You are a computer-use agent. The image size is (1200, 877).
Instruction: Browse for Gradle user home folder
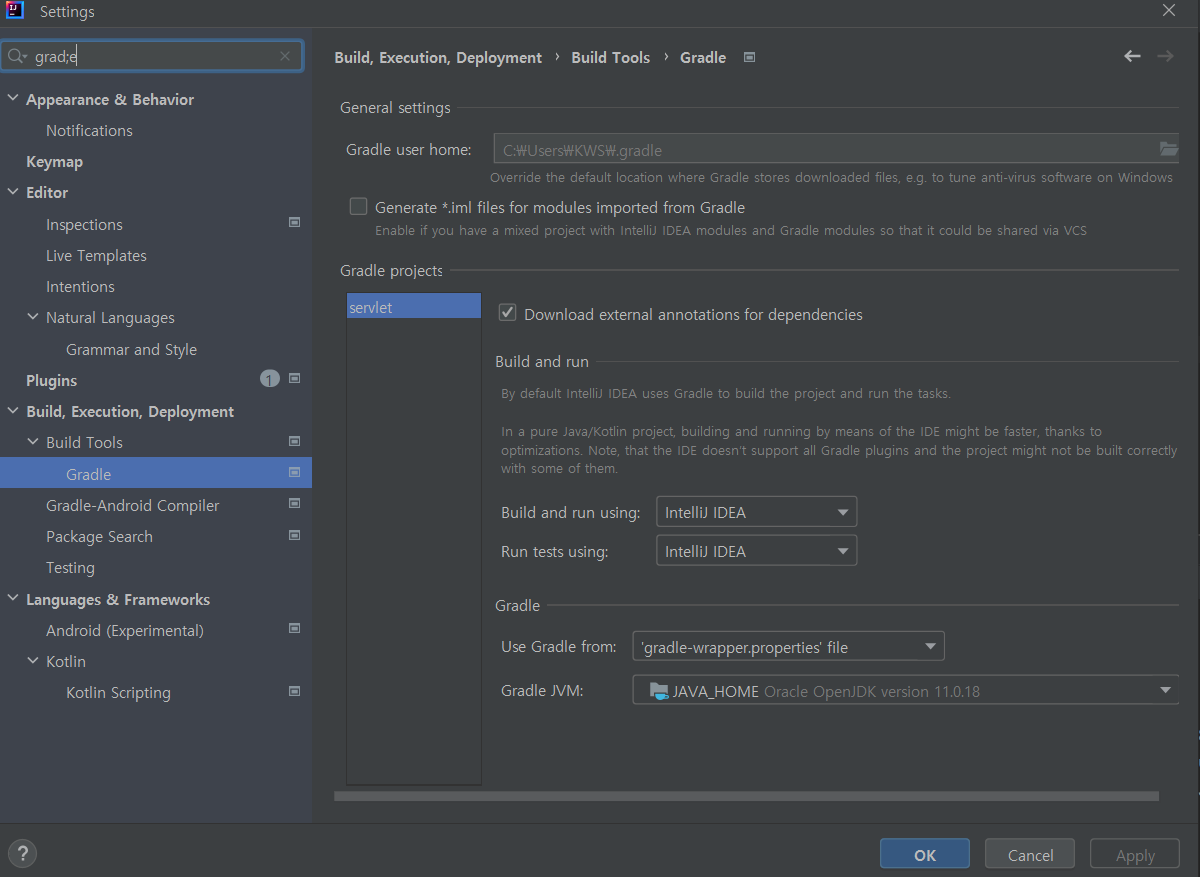coord(1168,149)
